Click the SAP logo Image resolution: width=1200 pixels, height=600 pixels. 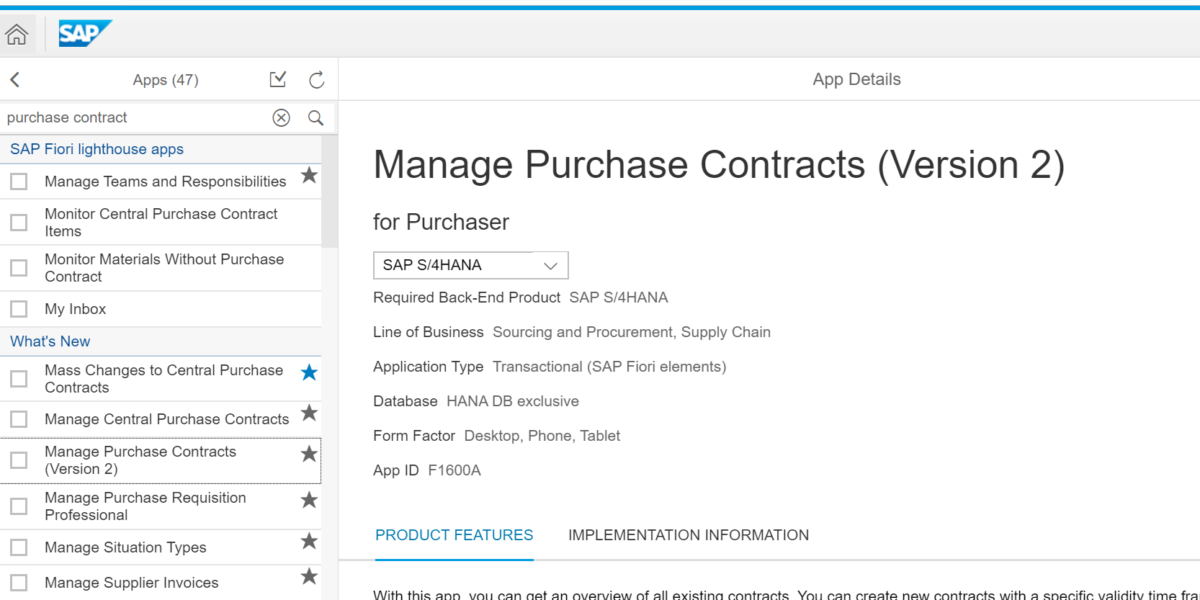coord(84,35)
